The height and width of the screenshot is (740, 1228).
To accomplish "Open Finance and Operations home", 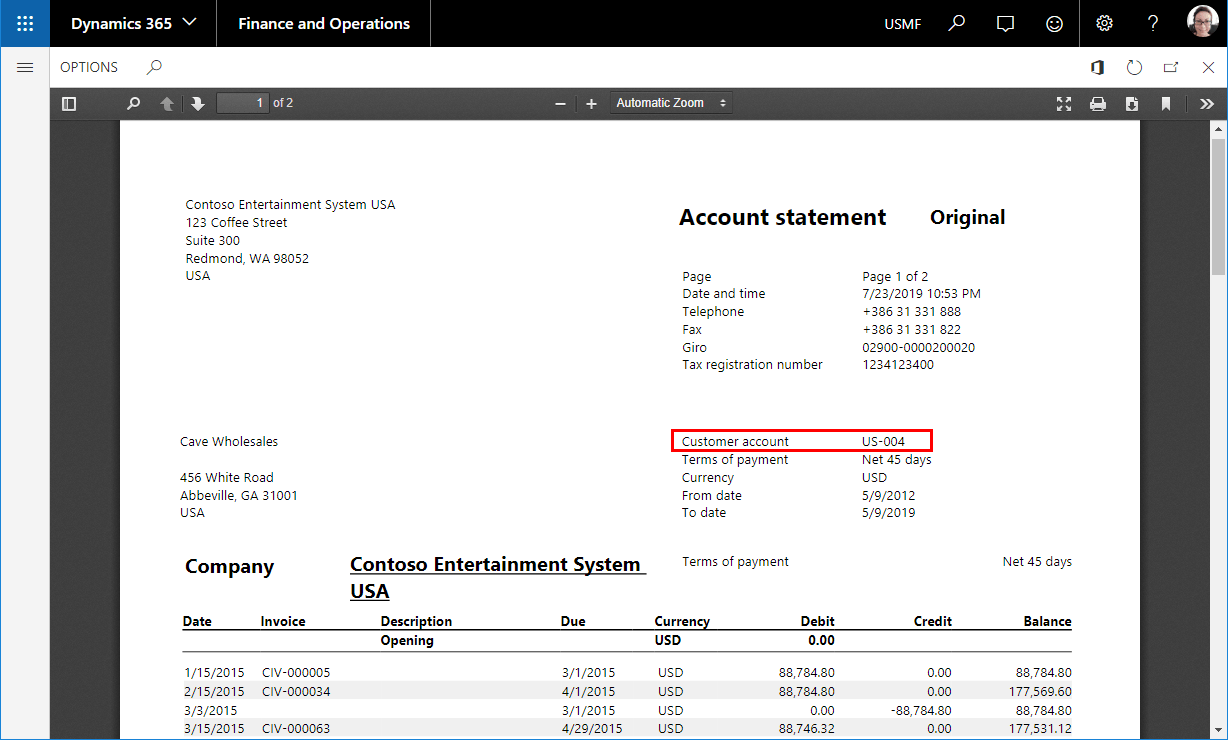I will (x=324, y=23).
